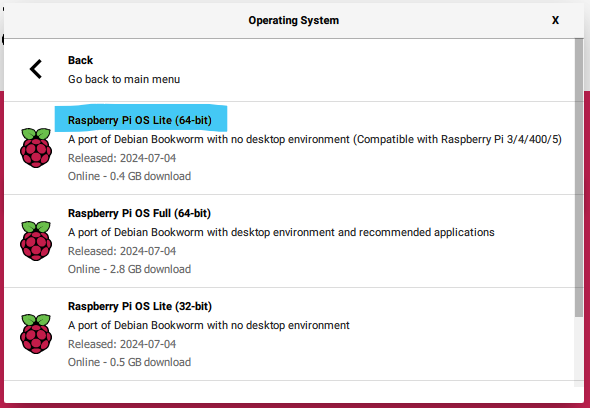Click raspberry icon beside OS Lite 64-bit

36,148
